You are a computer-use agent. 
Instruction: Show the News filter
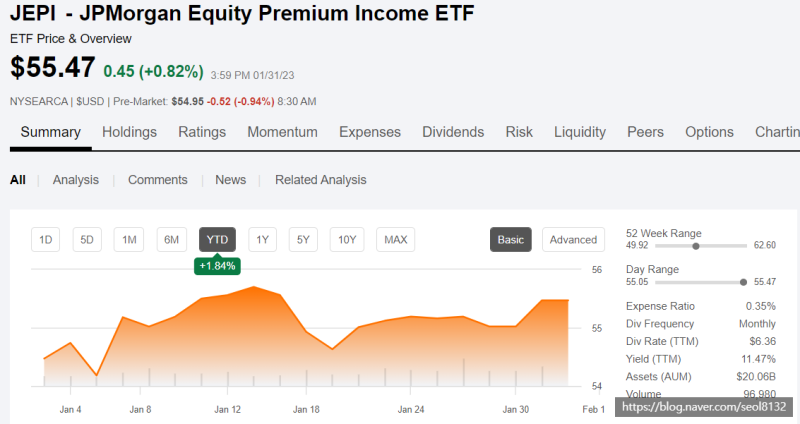pyautogui.click(x=230, y=180)
